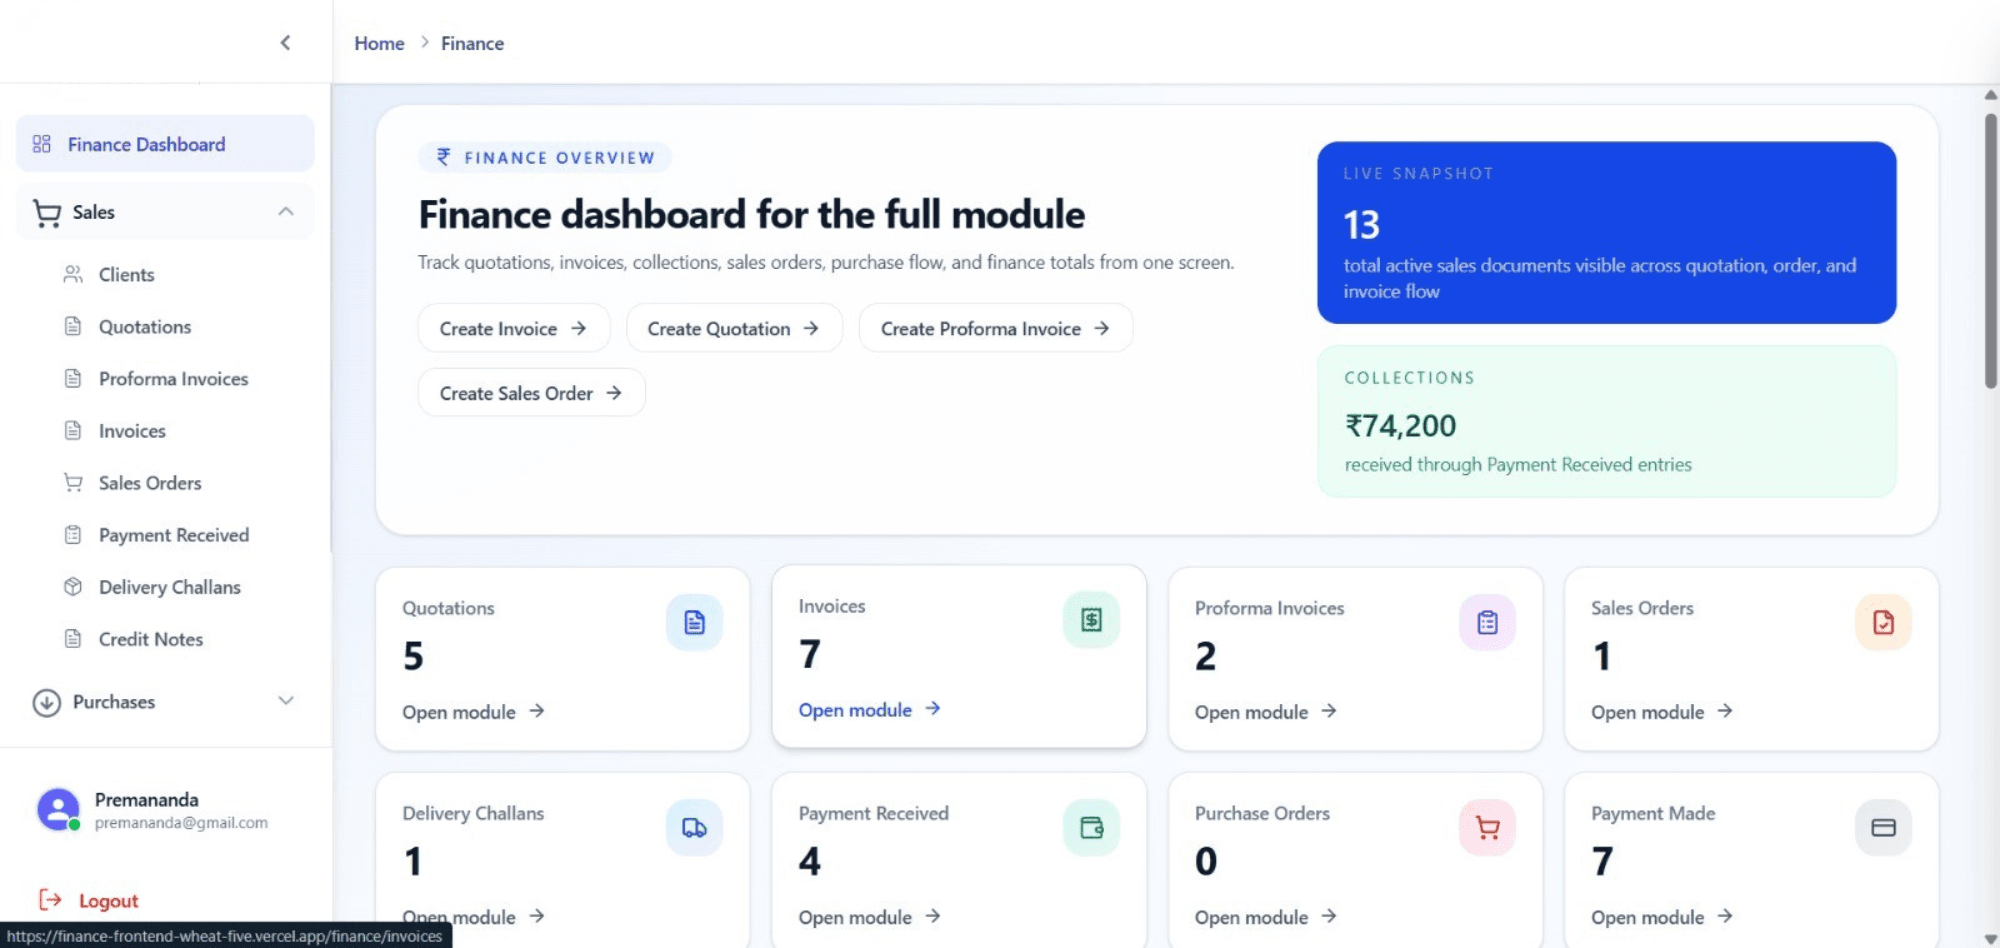Click the Payment Received wallet icon
The width and height of the screenshot is (2000, 948).
point(1091,827)
